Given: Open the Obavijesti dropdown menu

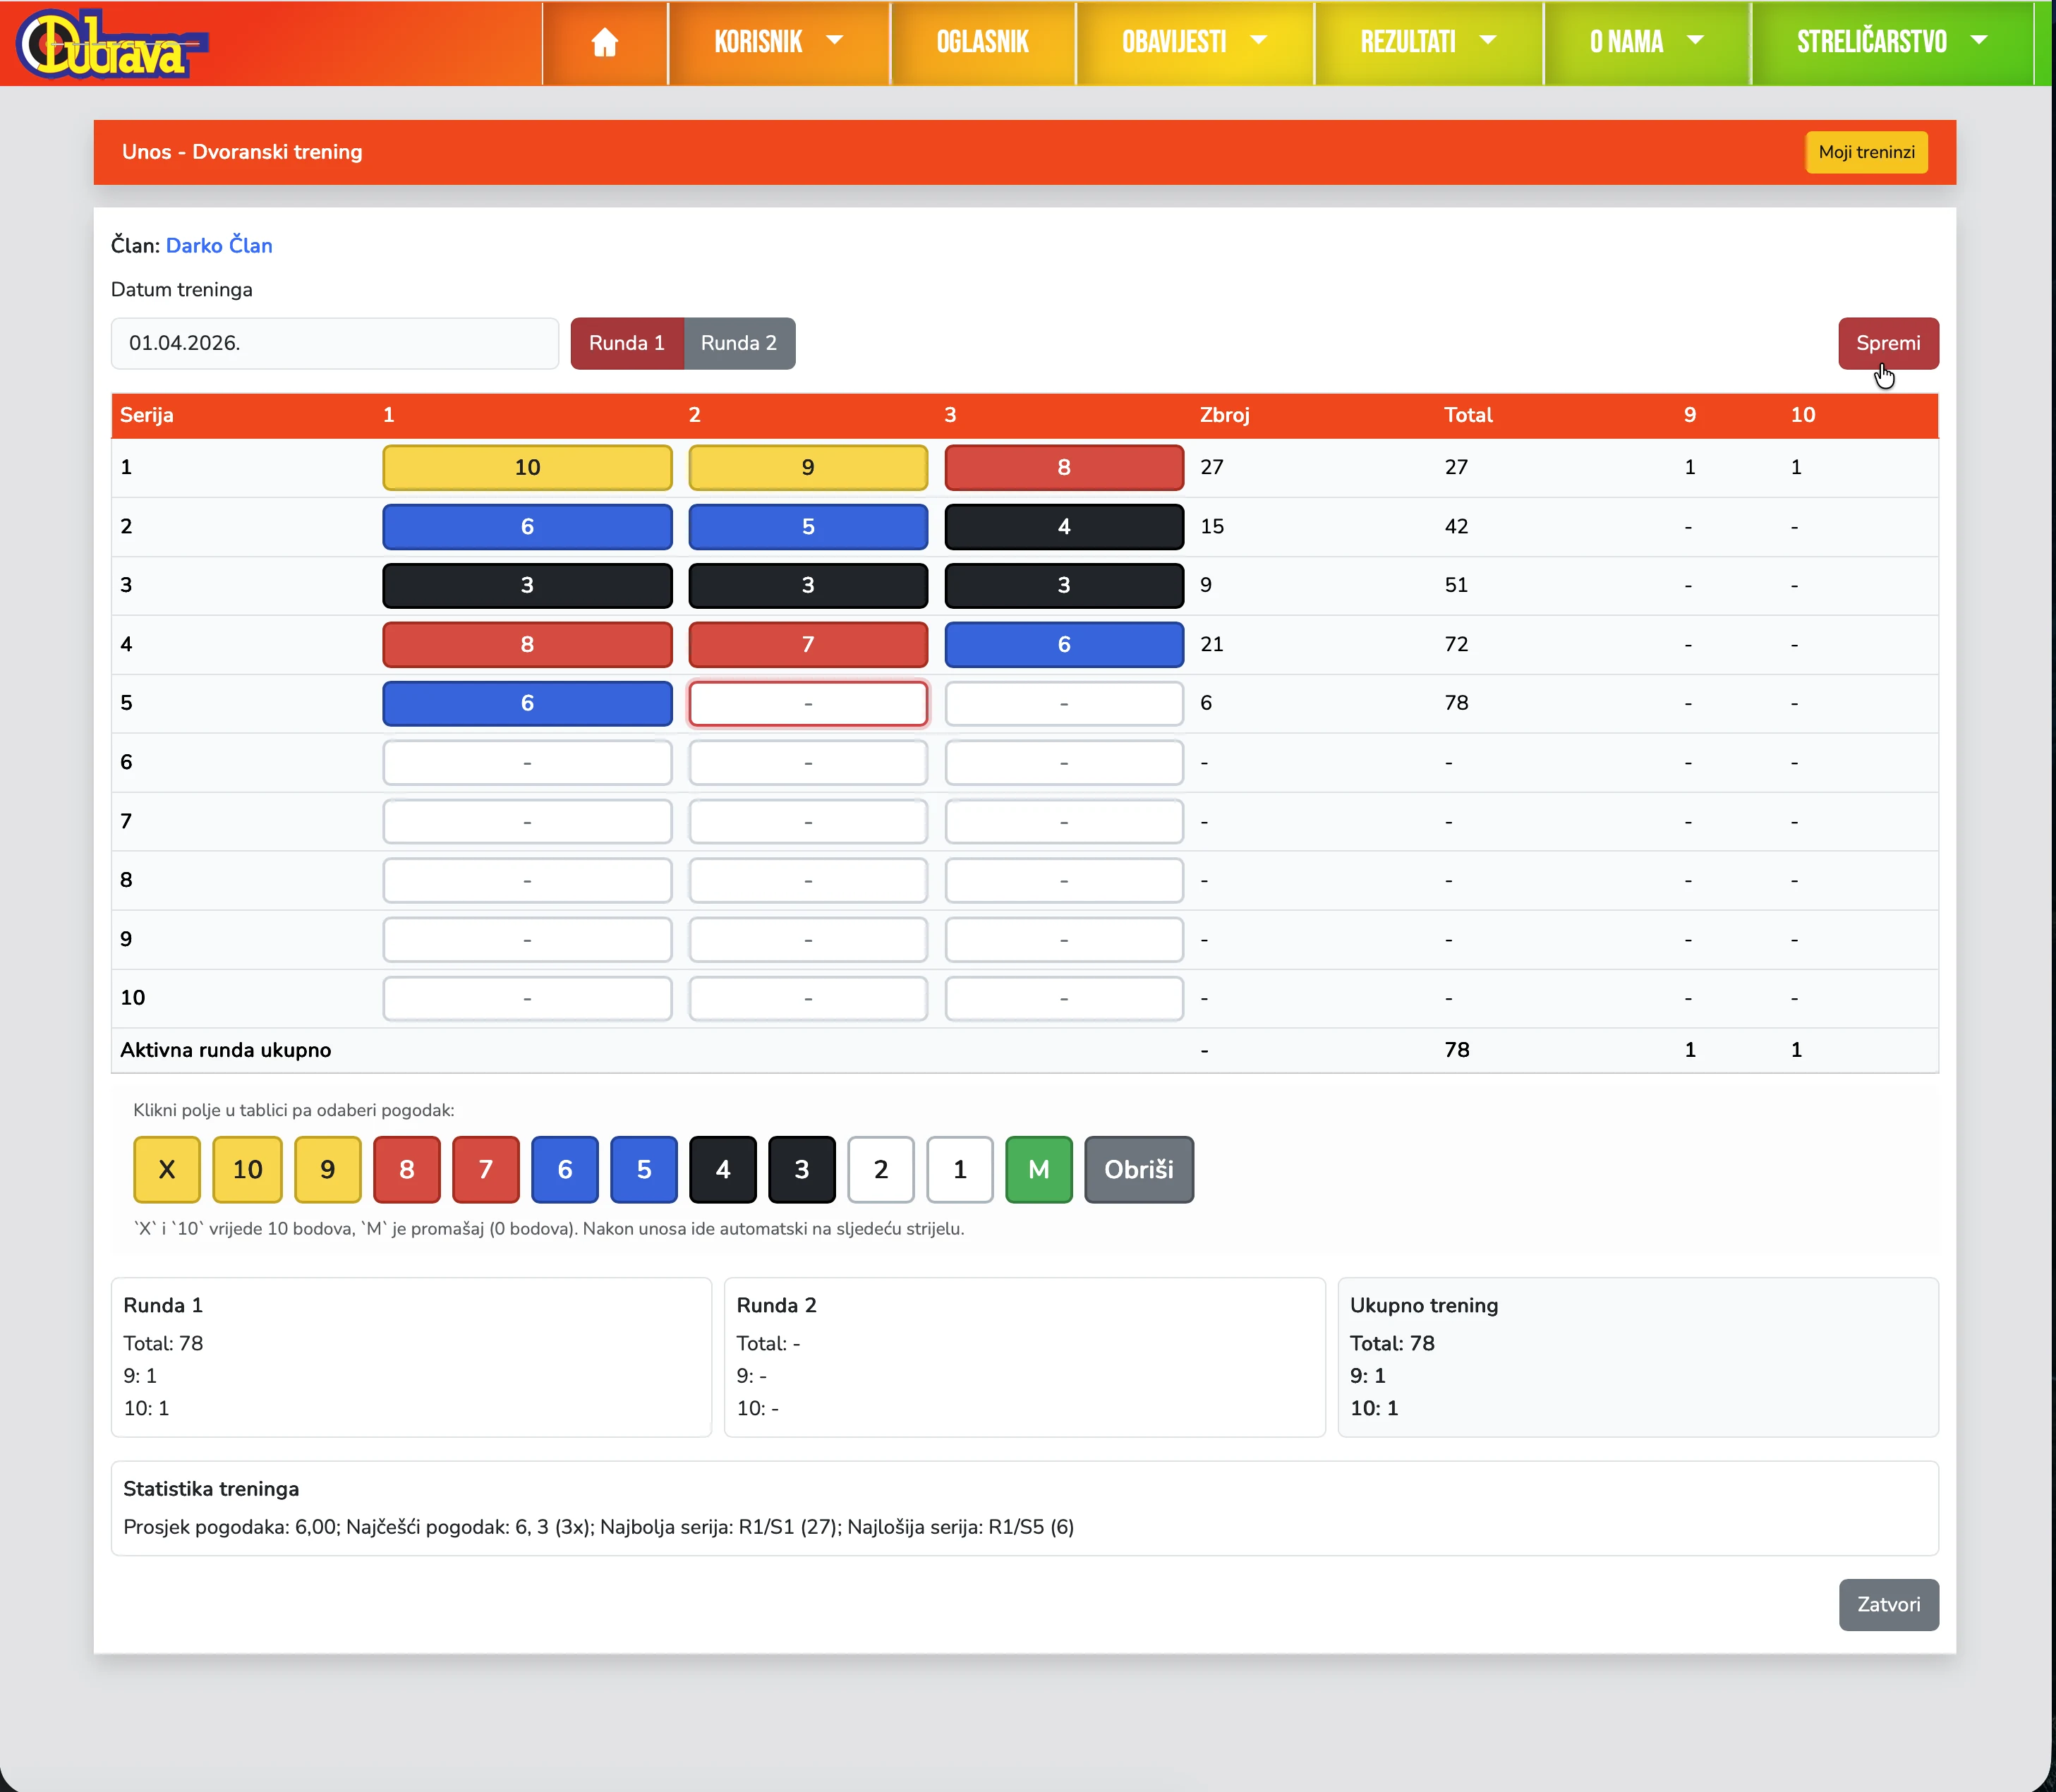Looking at the screenshot, I should 1193,42.
